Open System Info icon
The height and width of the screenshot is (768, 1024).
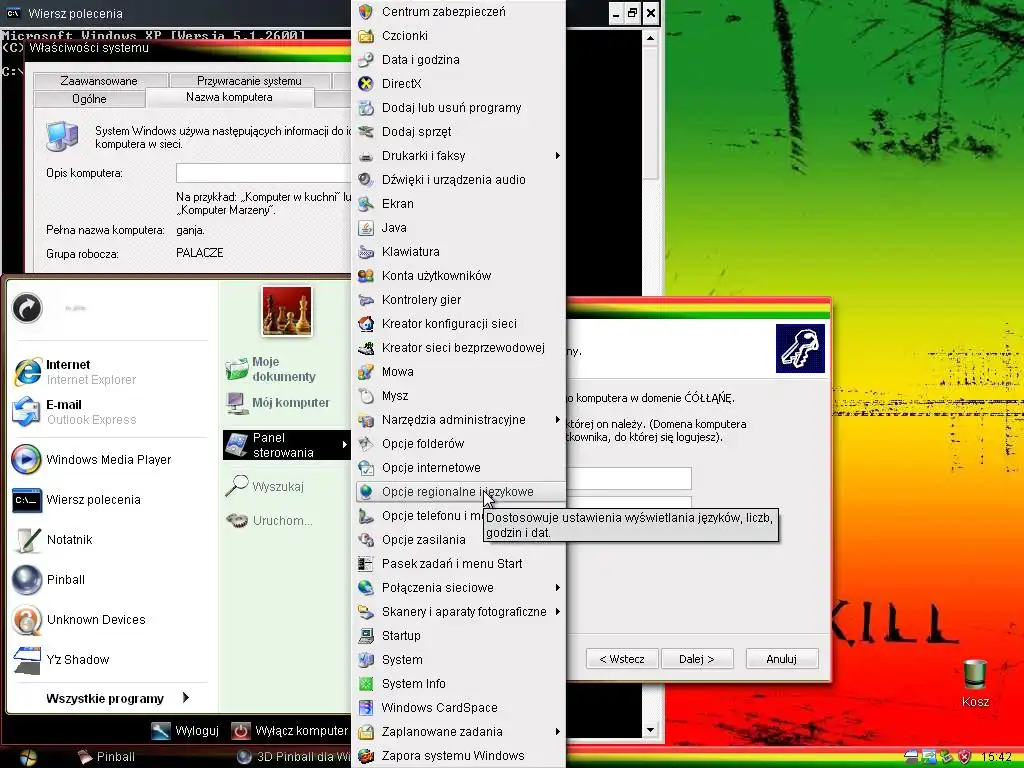tap(366, 684)
